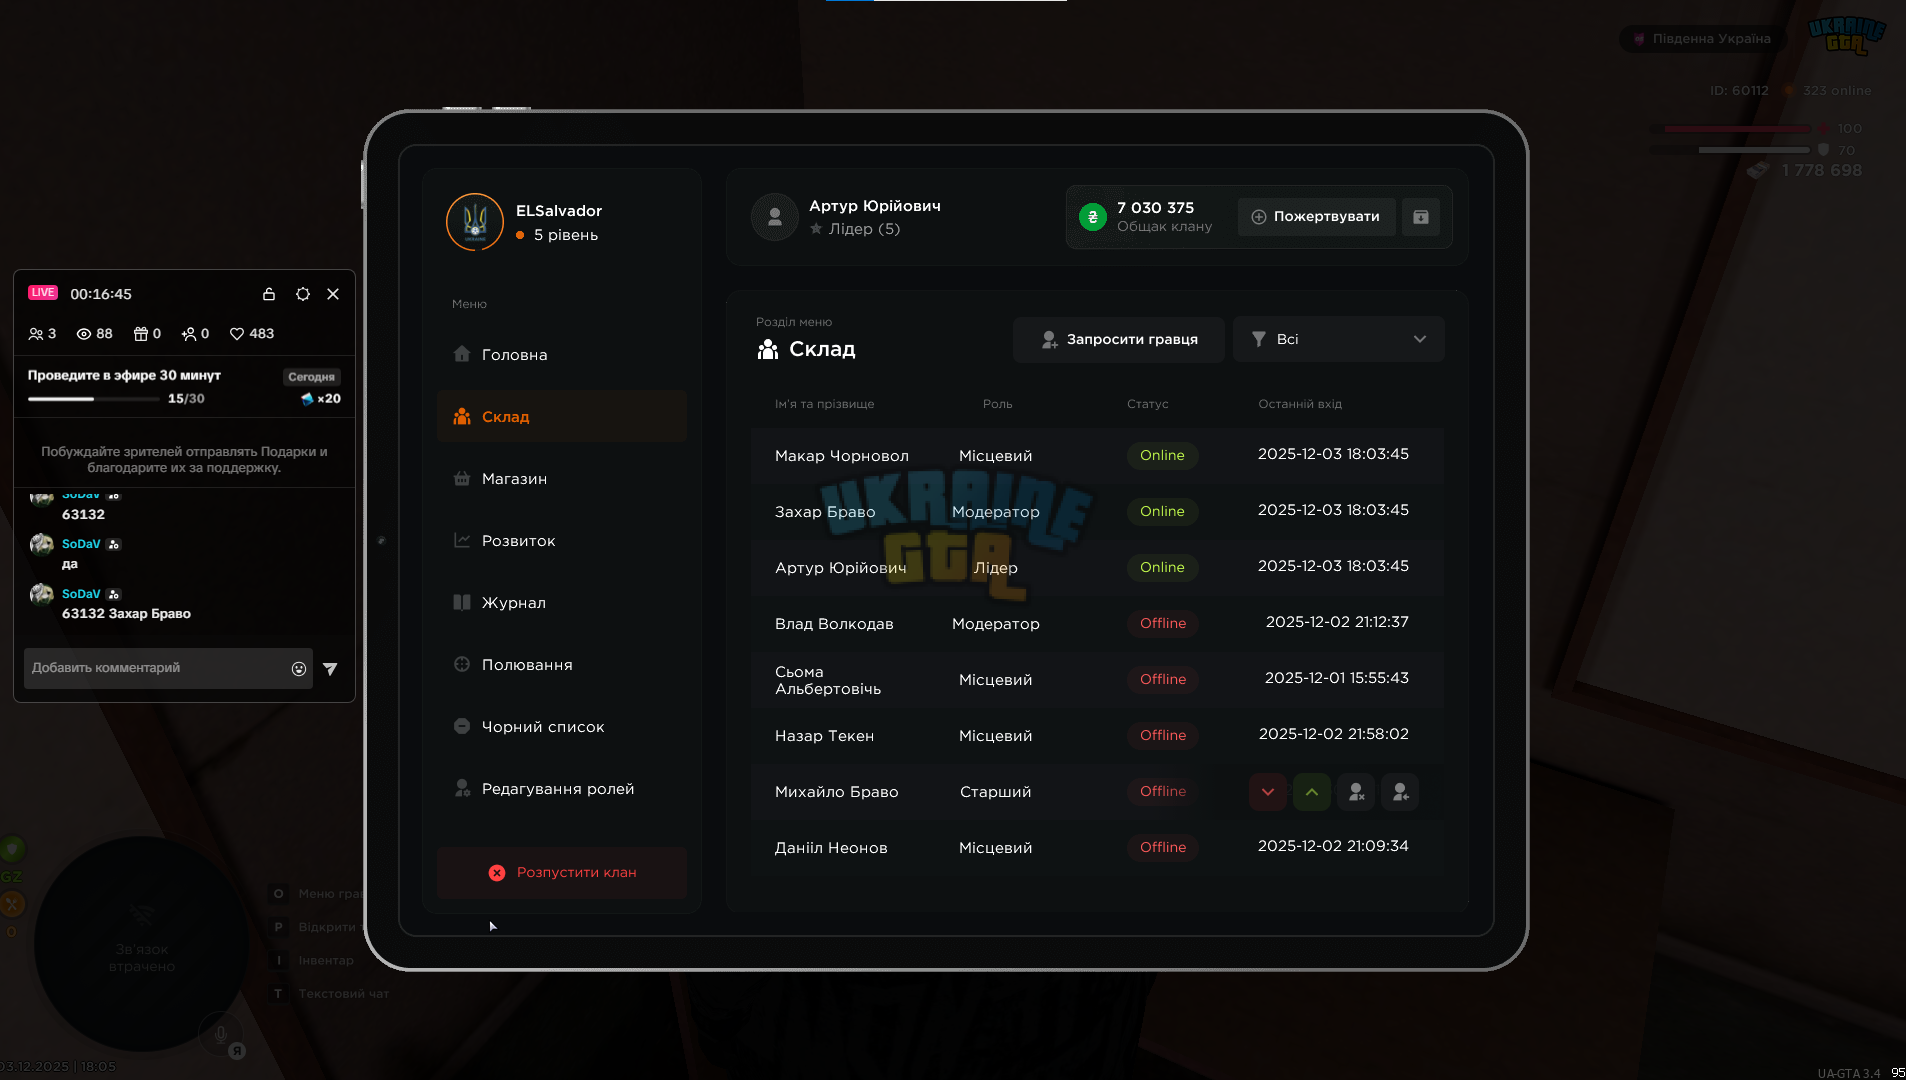Image resolution: width=1906 pixels, height=1080 pixels.
Task: Click the viewers eye icon showing 88
Action: (x=84, y=334)
